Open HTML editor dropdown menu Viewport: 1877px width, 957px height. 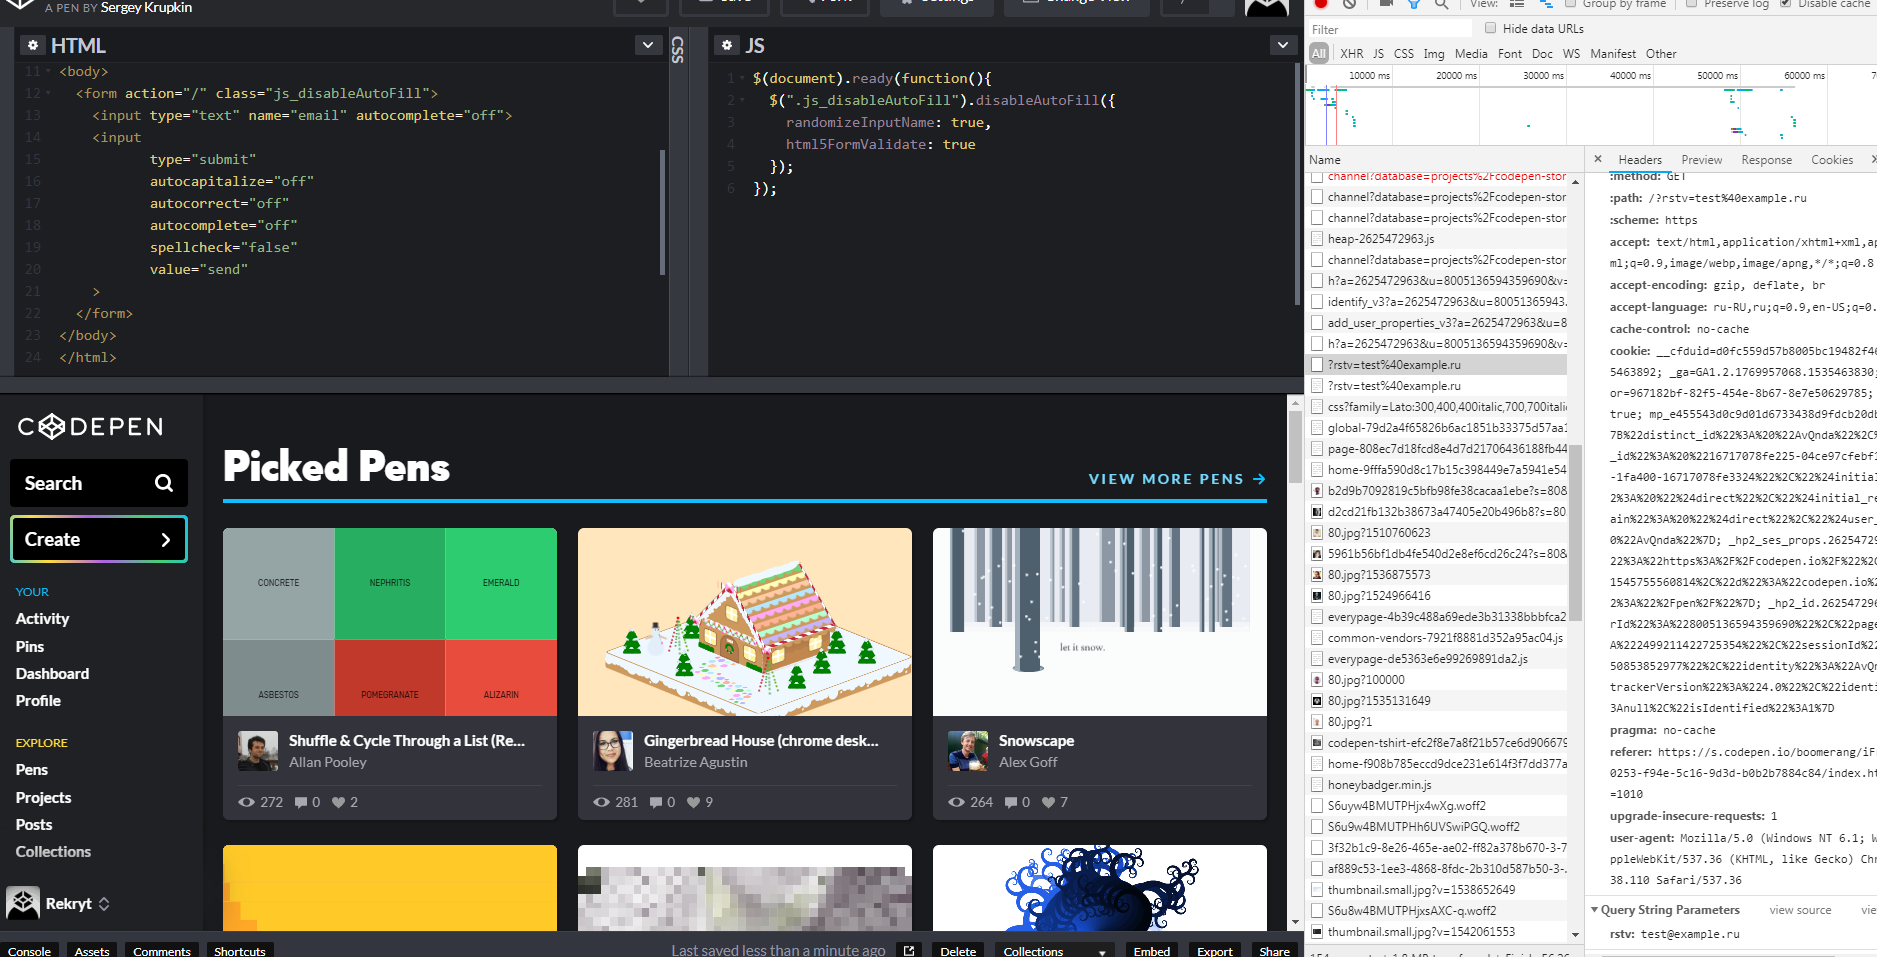[x=648, y=45]
